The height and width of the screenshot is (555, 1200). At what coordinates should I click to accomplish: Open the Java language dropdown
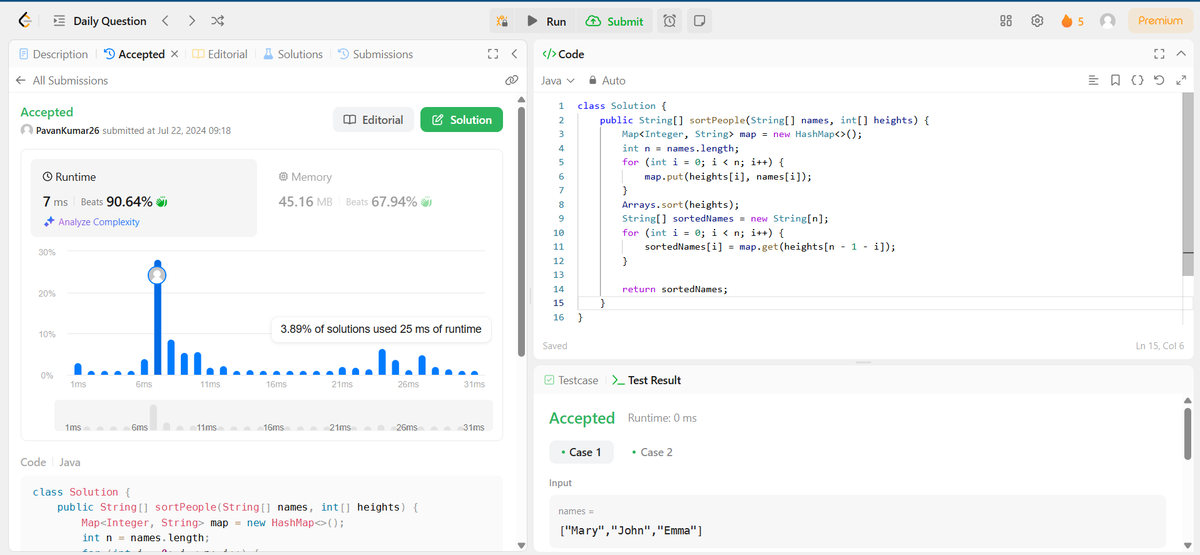point(557,80)
